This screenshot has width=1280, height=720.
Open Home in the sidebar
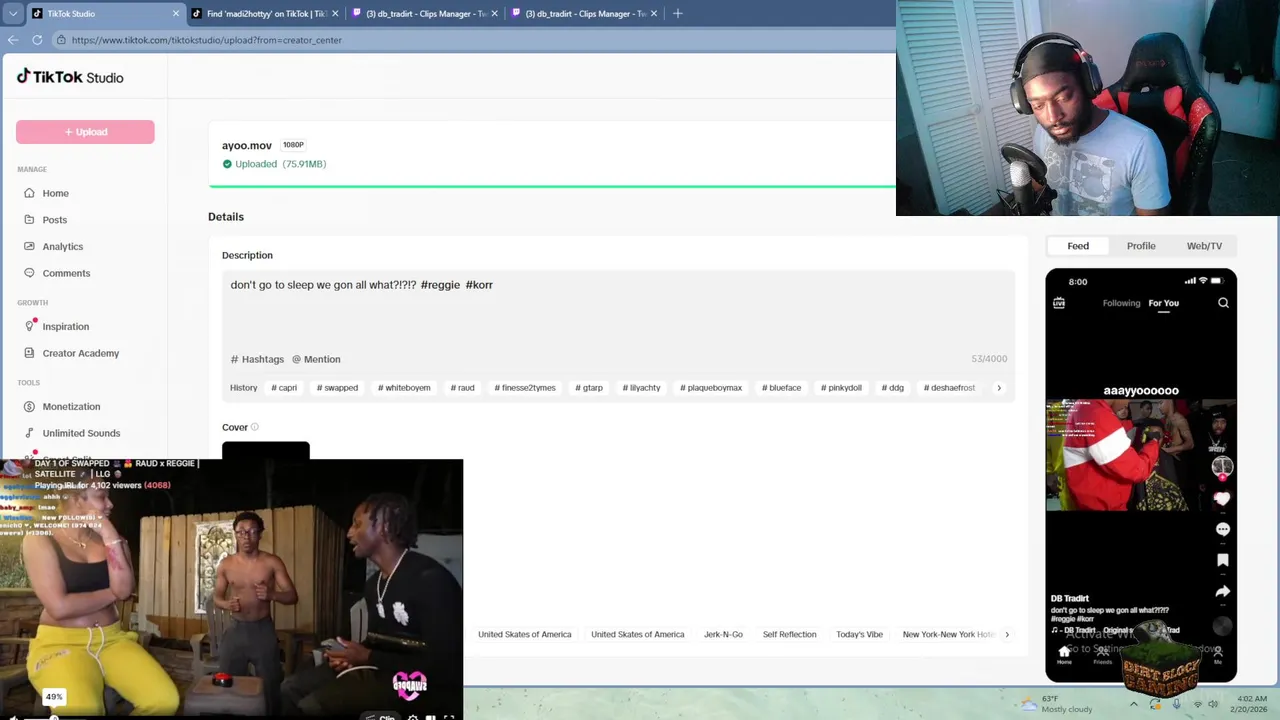click(55, 193)
